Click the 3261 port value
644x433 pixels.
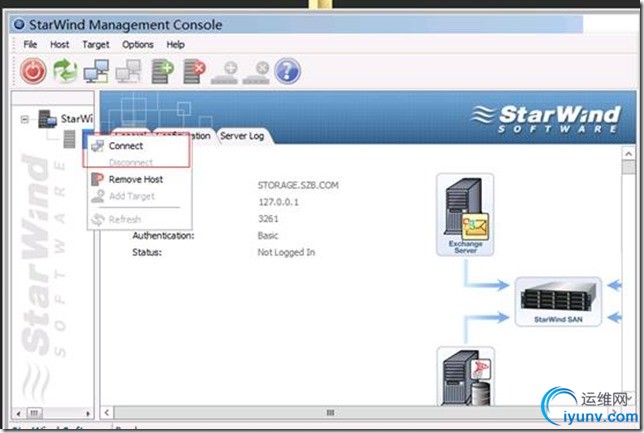268,219
